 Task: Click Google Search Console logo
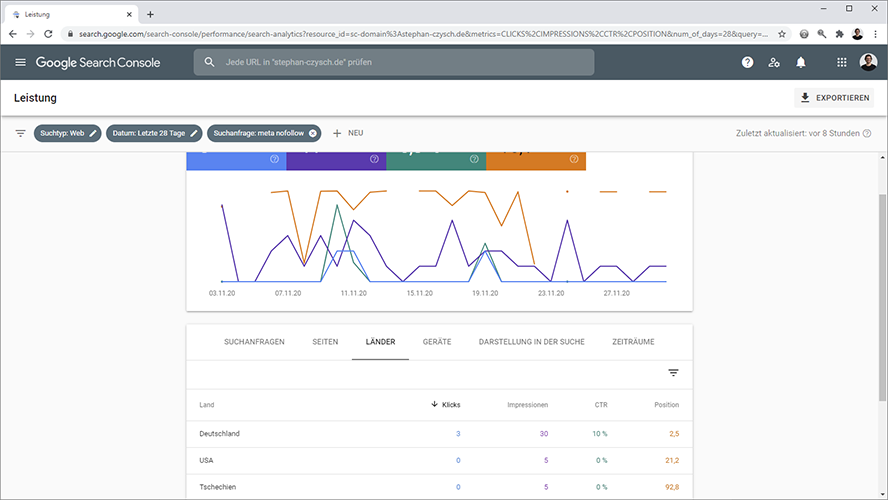tap(98, 62)
